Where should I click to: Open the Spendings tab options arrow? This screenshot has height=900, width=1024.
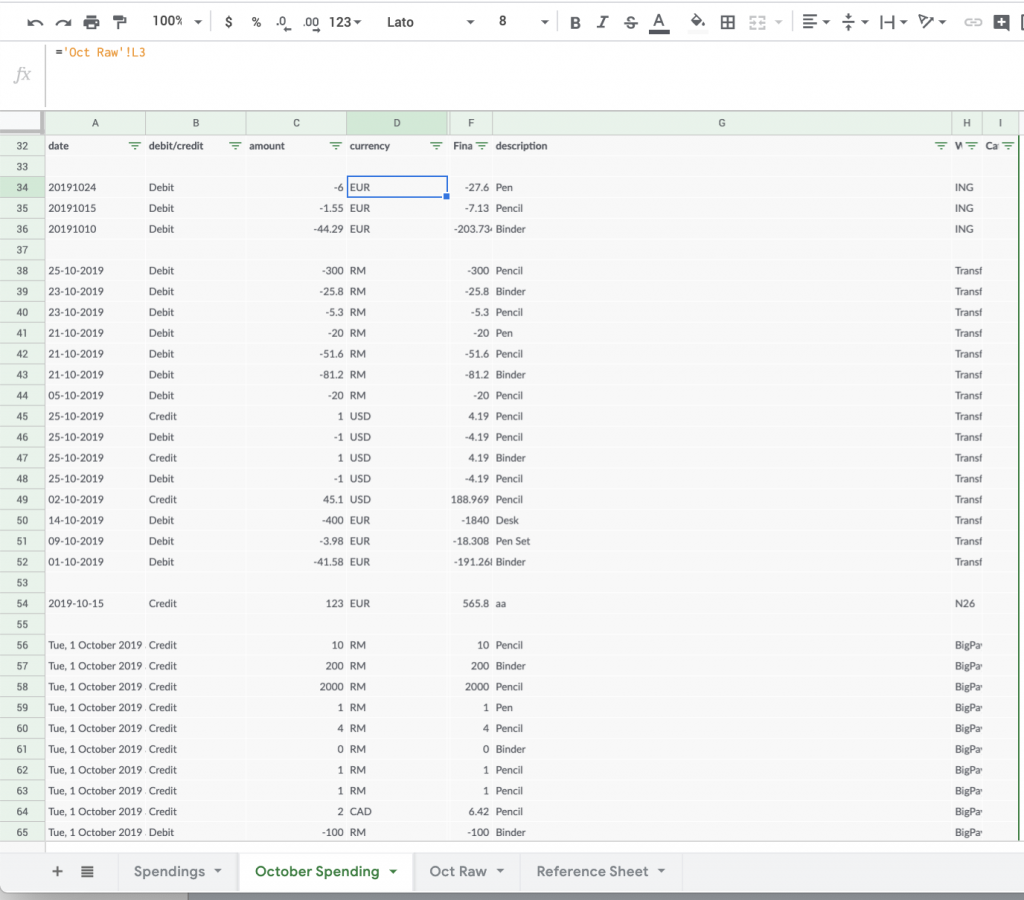point(218,871)
